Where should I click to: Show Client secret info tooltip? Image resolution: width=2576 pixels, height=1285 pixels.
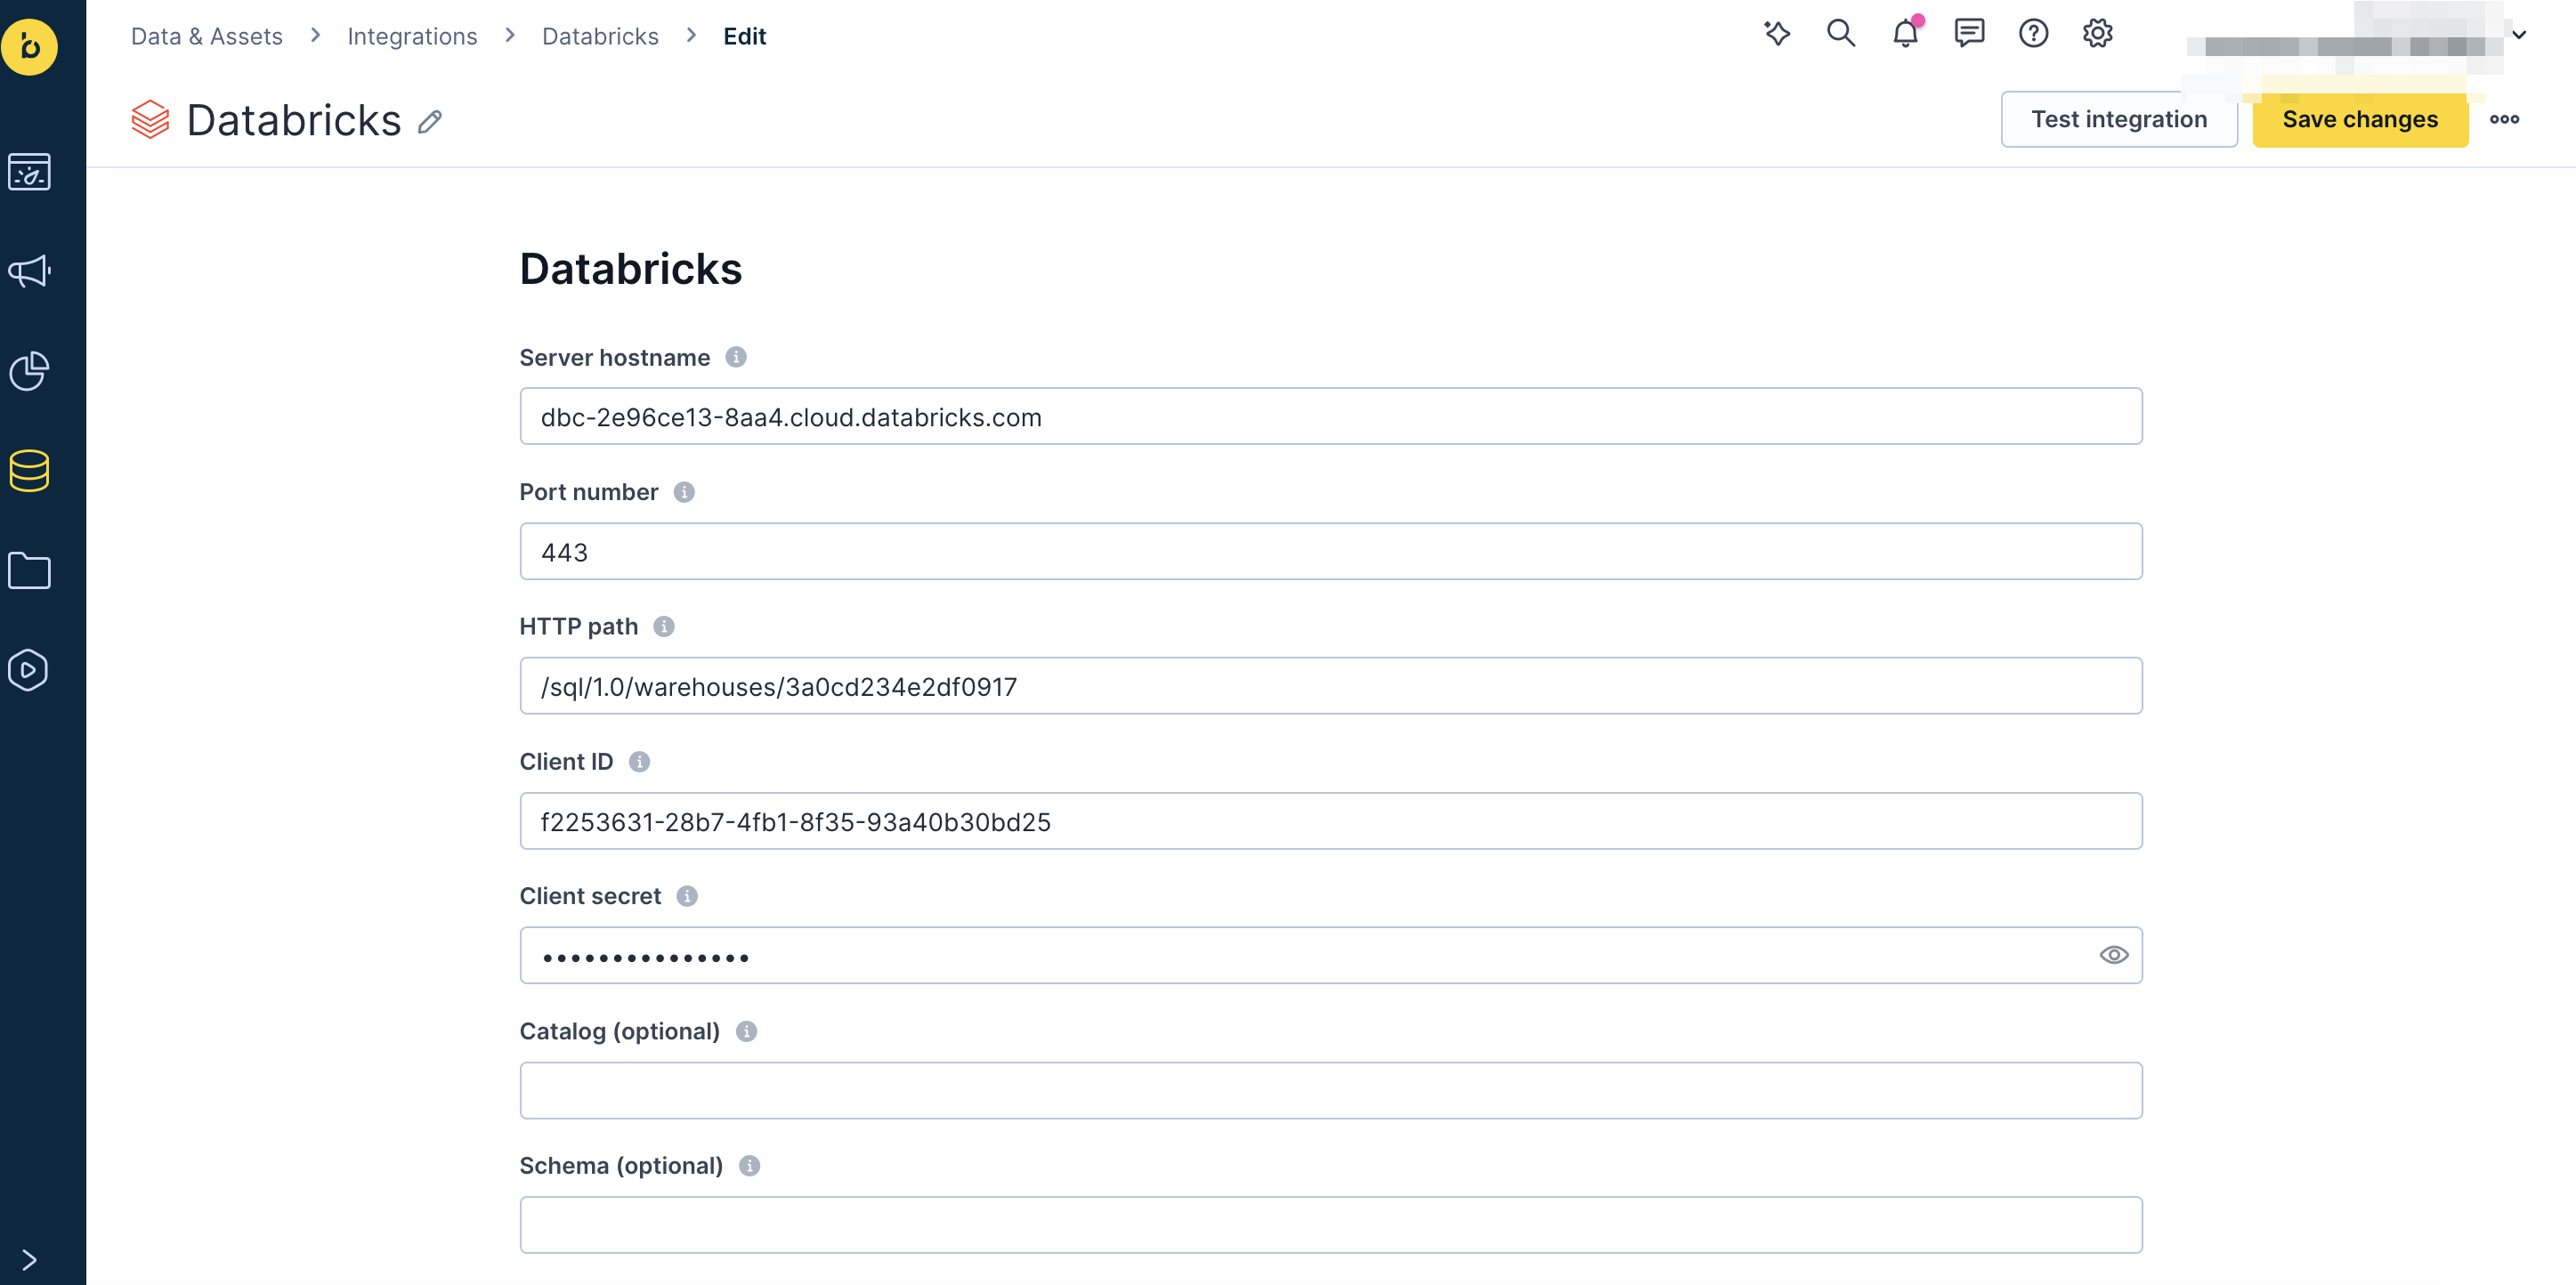tap(687, 896)
